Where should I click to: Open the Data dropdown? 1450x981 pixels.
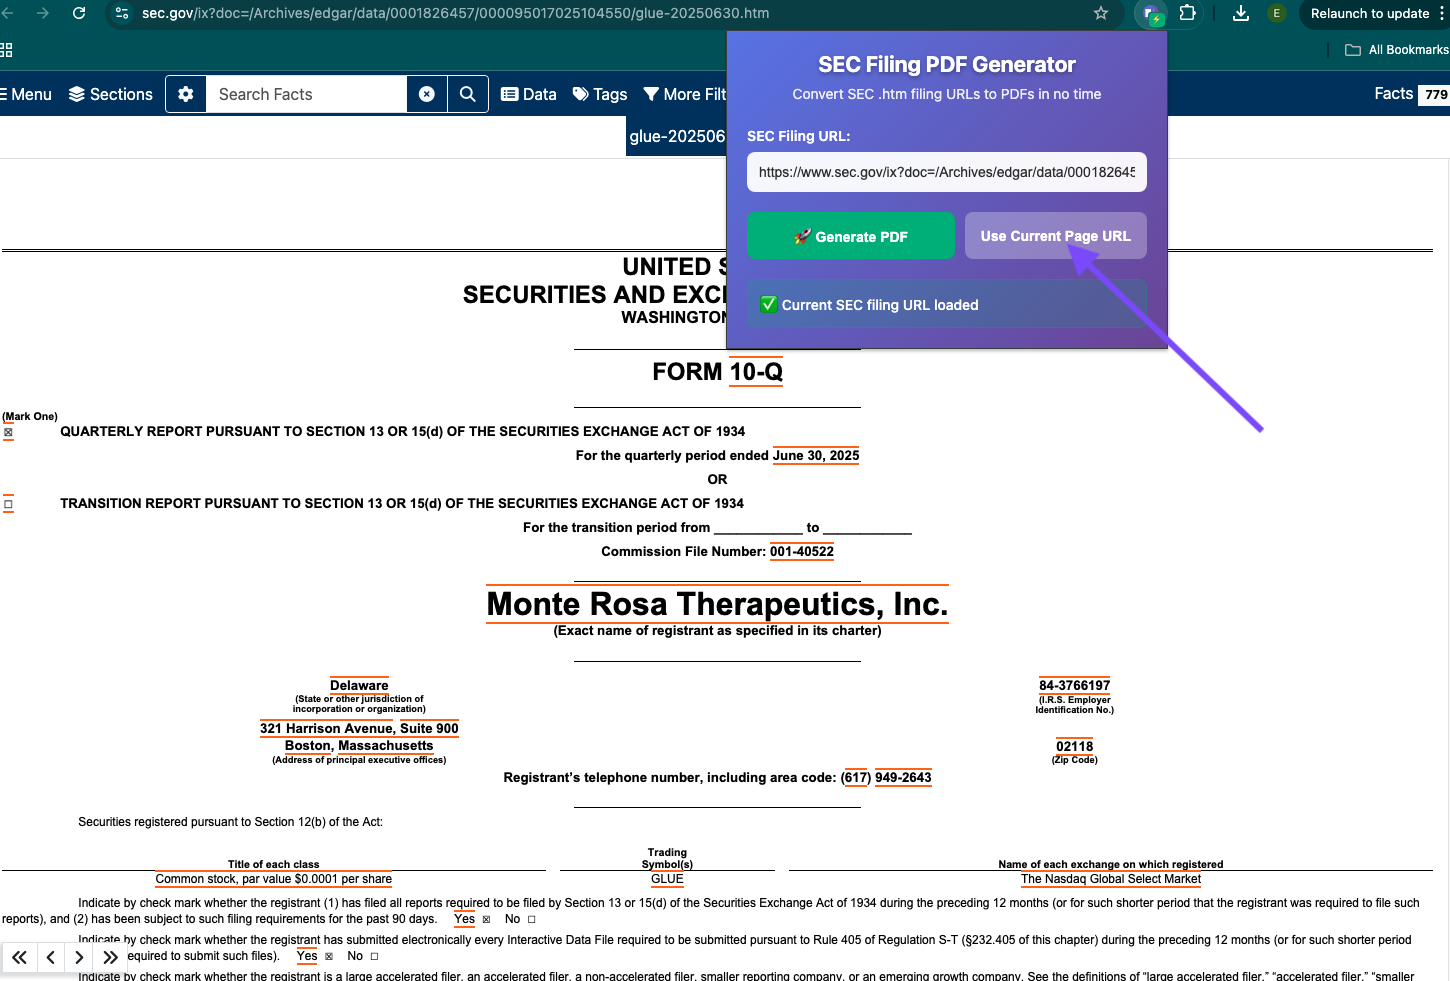point(529,94)
